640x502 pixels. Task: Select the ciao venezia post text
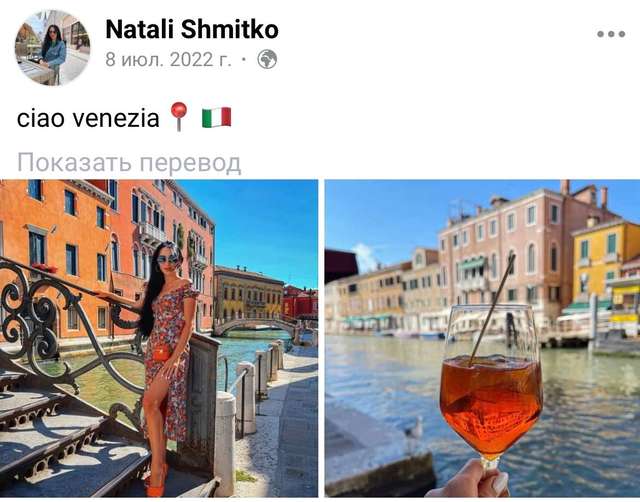[88, 119]
